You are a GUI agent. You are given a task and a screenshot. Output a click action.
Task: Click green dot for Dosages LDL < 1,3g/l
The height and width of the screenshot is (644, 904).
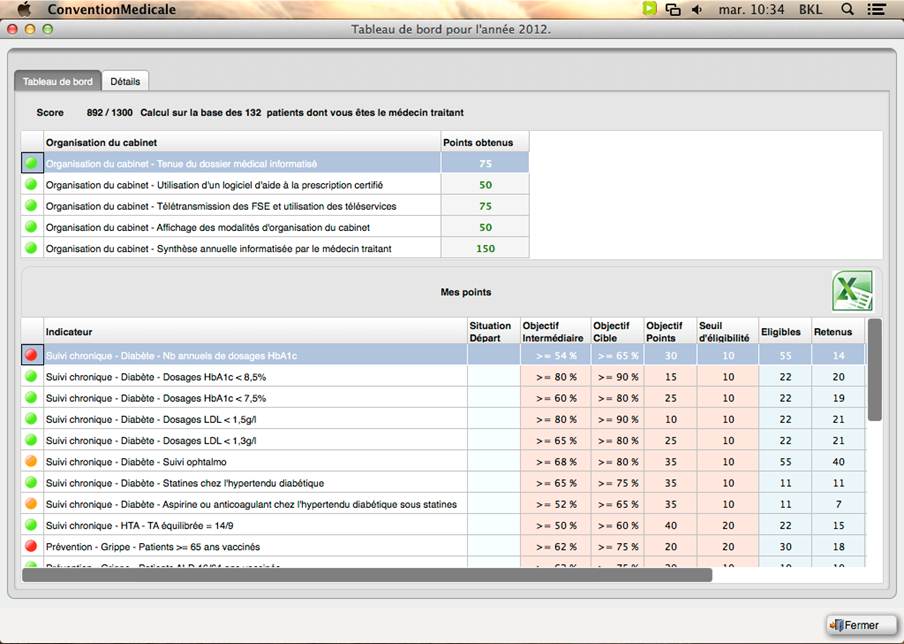pos(32,440)
